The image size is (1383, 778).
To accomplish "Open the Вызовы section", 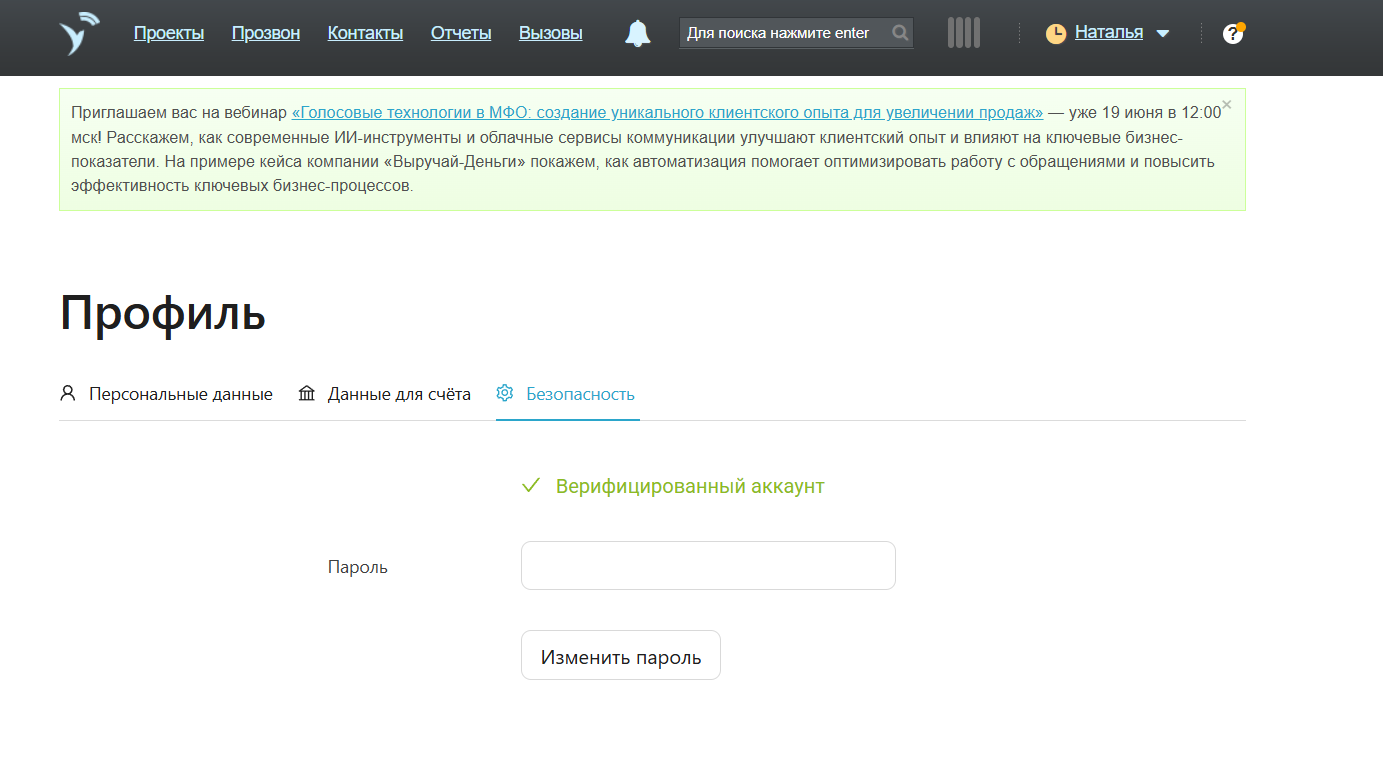I will [550, 33].
